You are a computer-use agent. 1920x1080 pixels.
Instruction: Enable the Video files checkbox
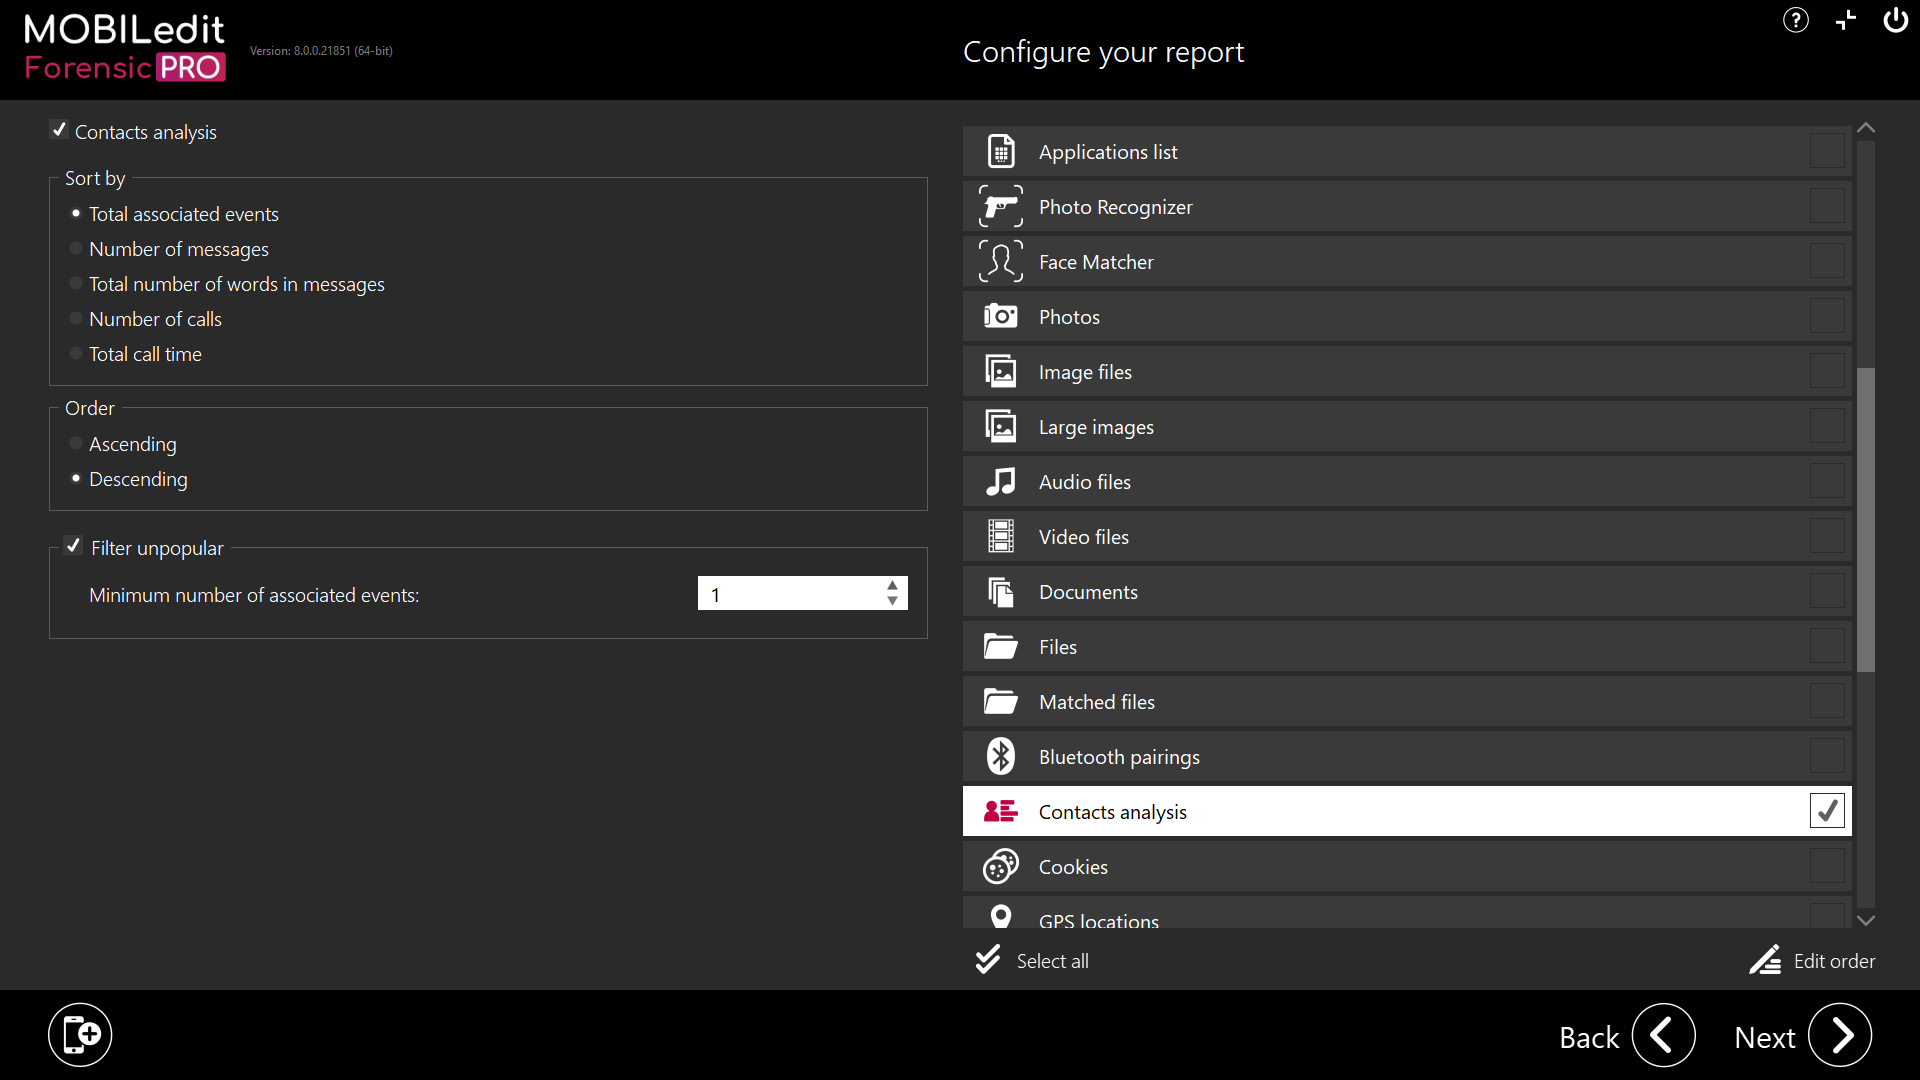1826,536
